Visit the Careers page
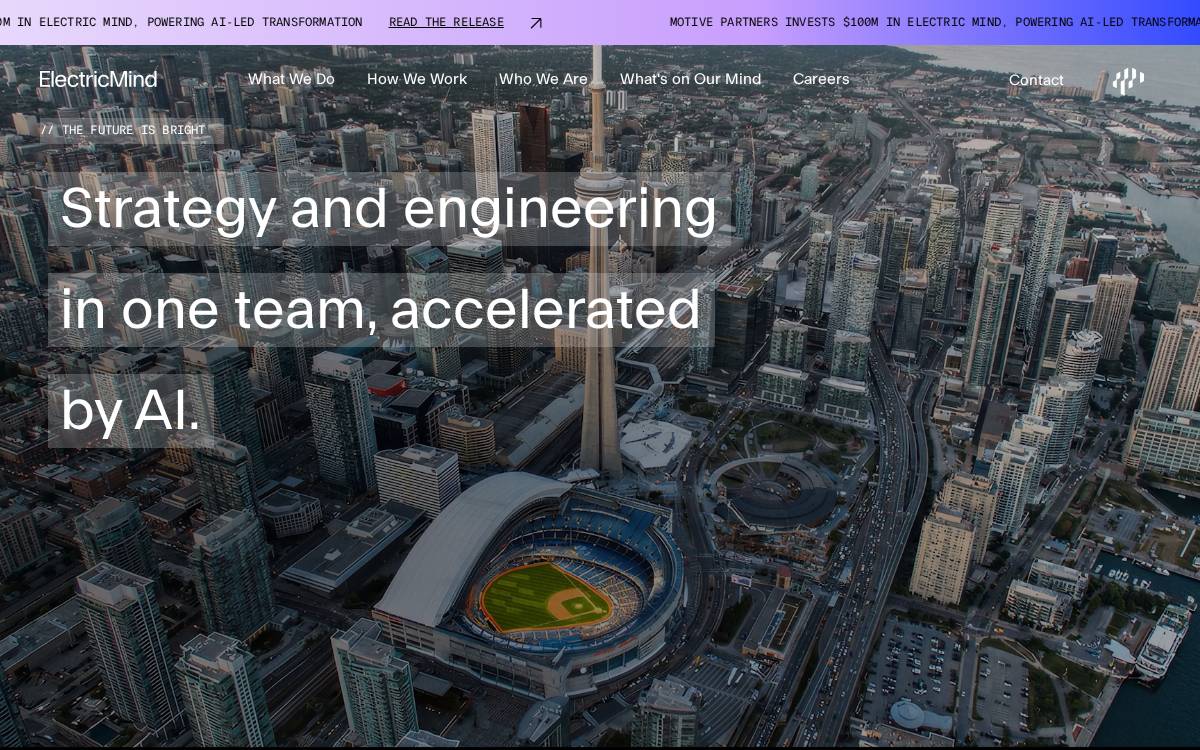Screen dimensions: 1200x750 [x=821, y=79]
